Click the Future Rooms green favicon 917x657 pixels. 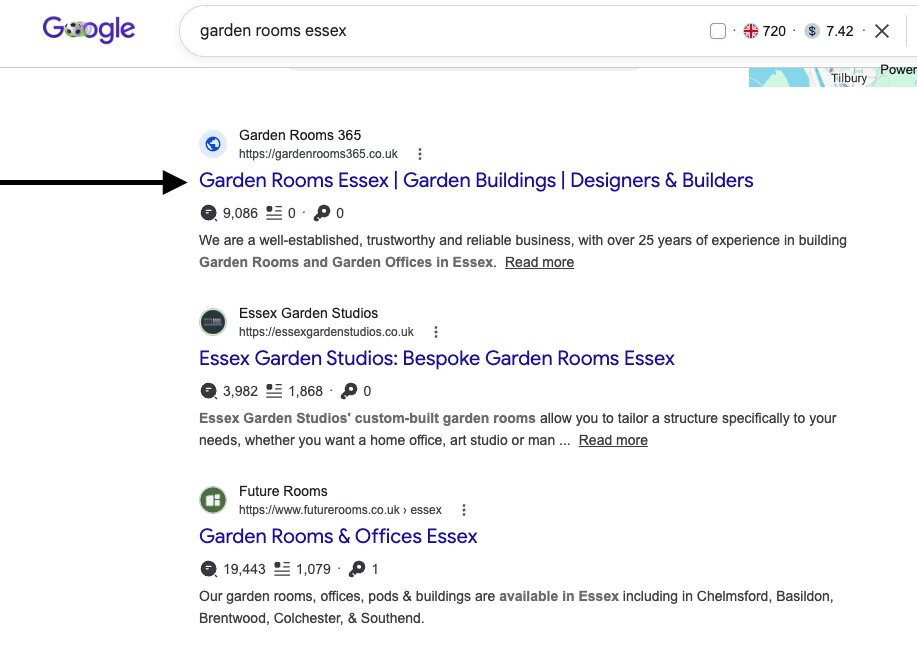[x=213, y=500]
